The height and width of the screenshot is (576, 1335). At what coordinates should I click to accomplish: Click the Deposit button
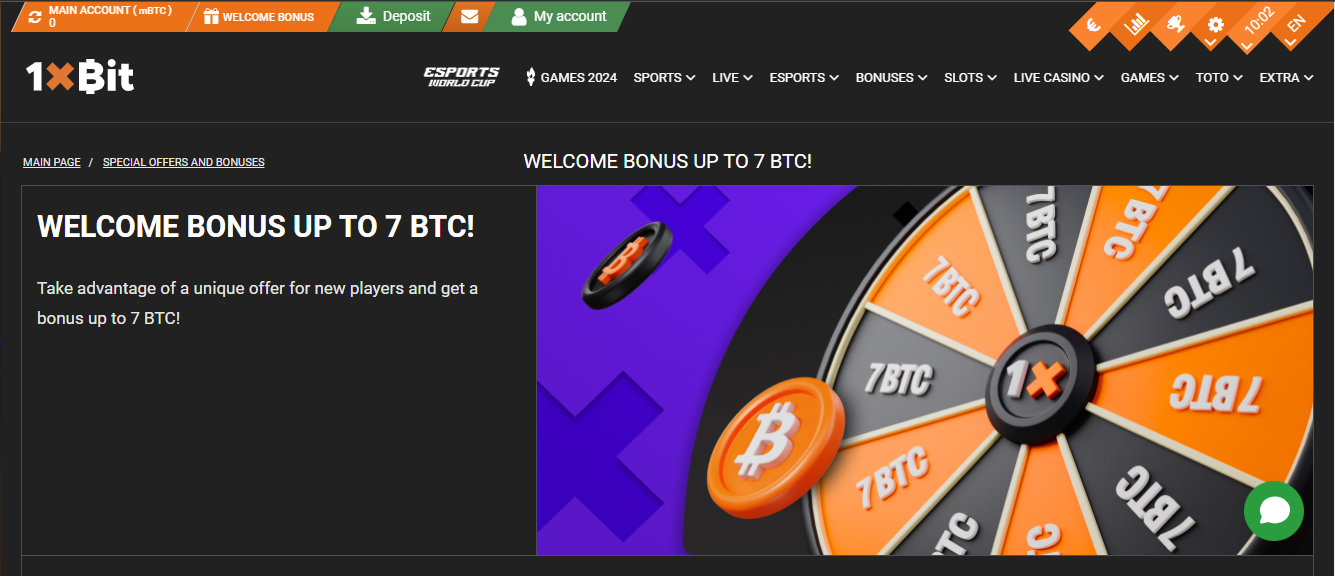click(393, 17)
